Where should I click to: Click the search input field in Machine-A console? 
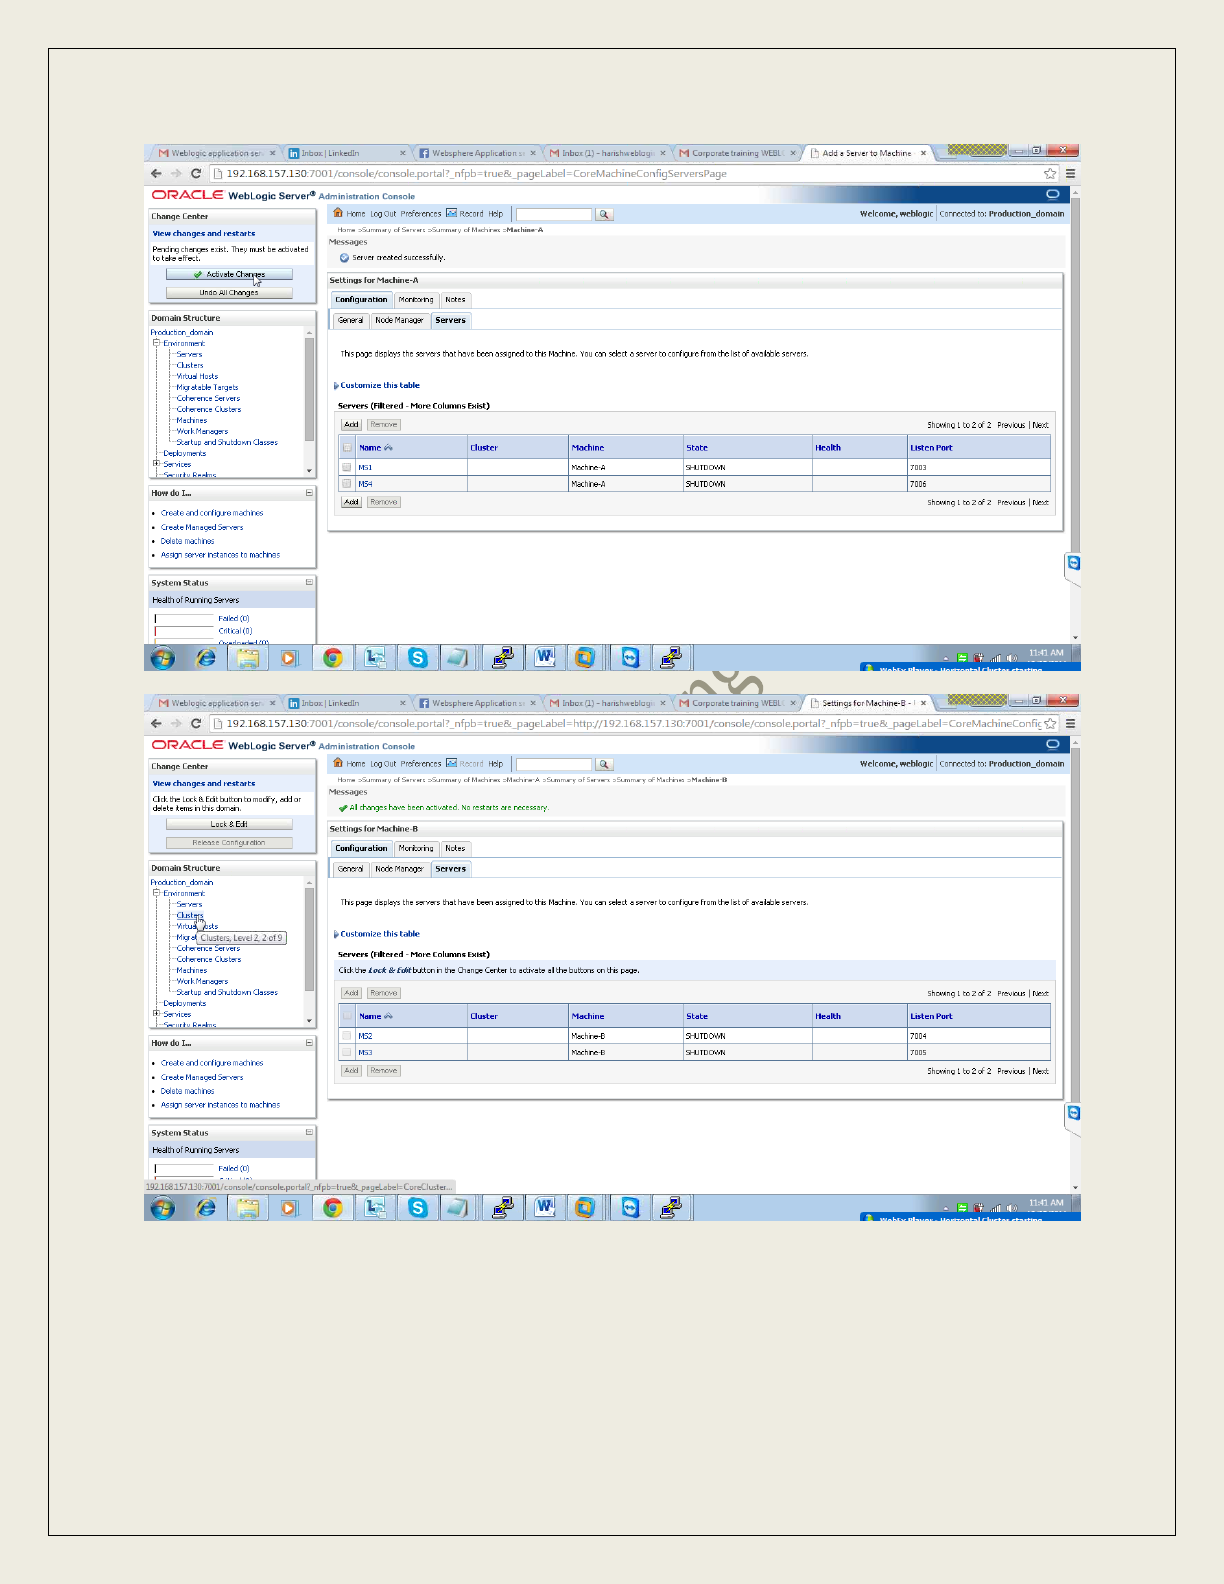pyautogui.click(x=554, y=214)
